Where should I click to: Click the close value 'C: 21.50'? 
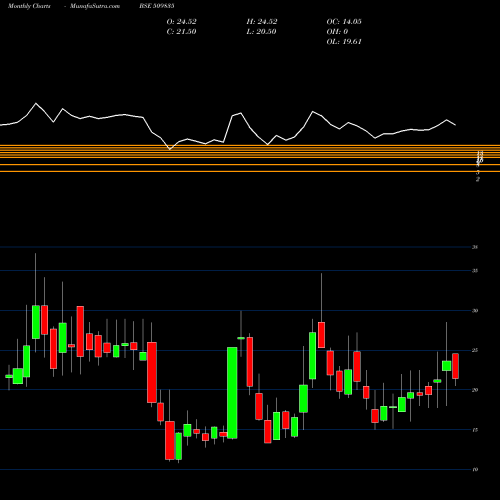pyautogui.click(x=182, y=32)
